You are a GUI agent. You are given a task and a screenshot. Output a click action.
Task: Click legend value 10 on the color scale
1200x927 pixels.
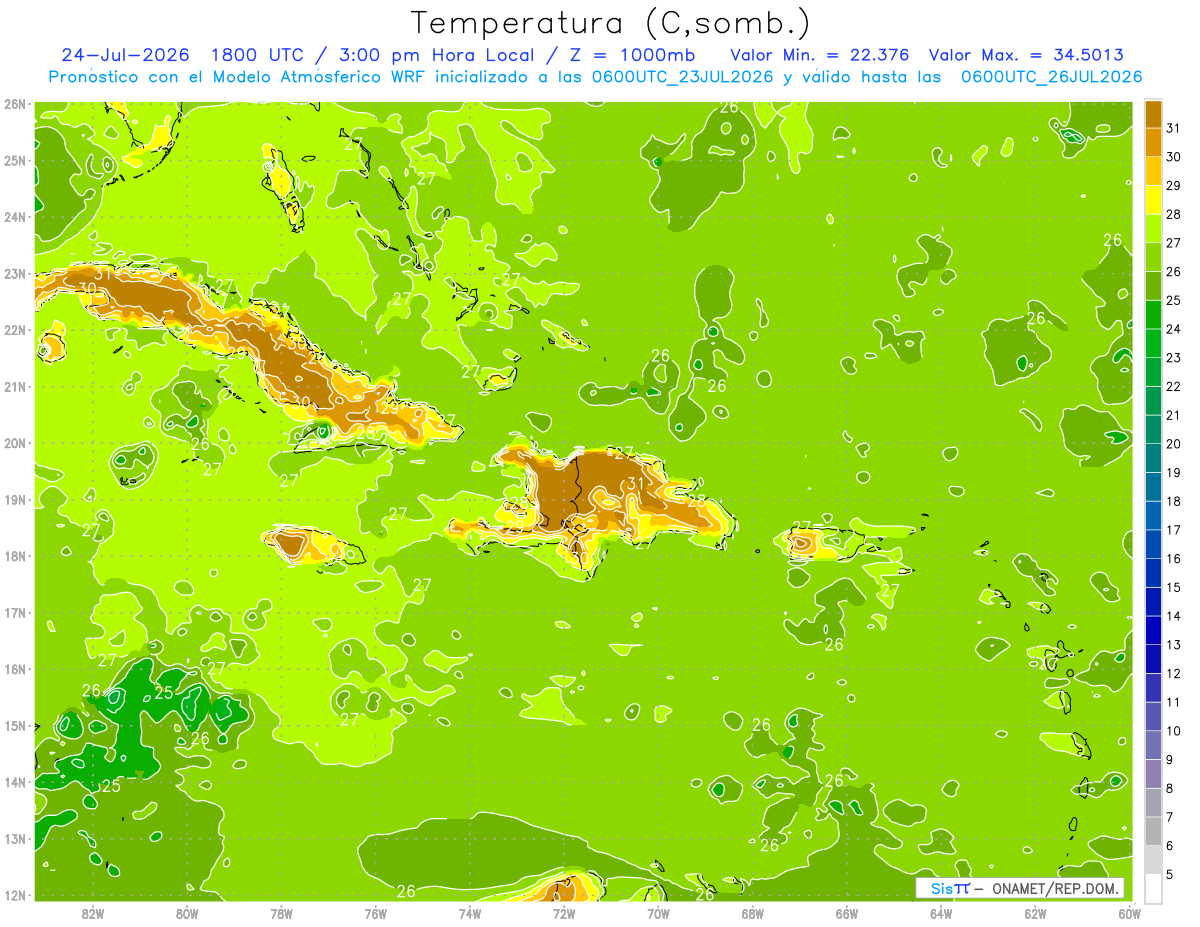tap(1173, 731)
